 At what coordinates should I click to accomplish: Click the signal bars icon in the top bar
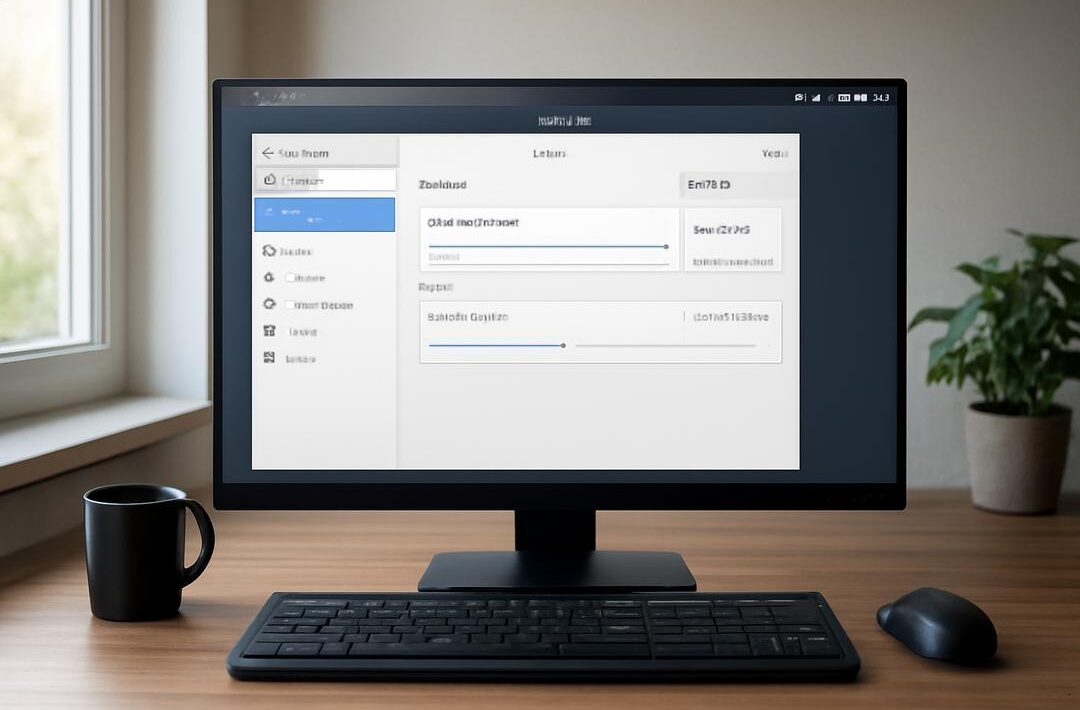point(816,98)
